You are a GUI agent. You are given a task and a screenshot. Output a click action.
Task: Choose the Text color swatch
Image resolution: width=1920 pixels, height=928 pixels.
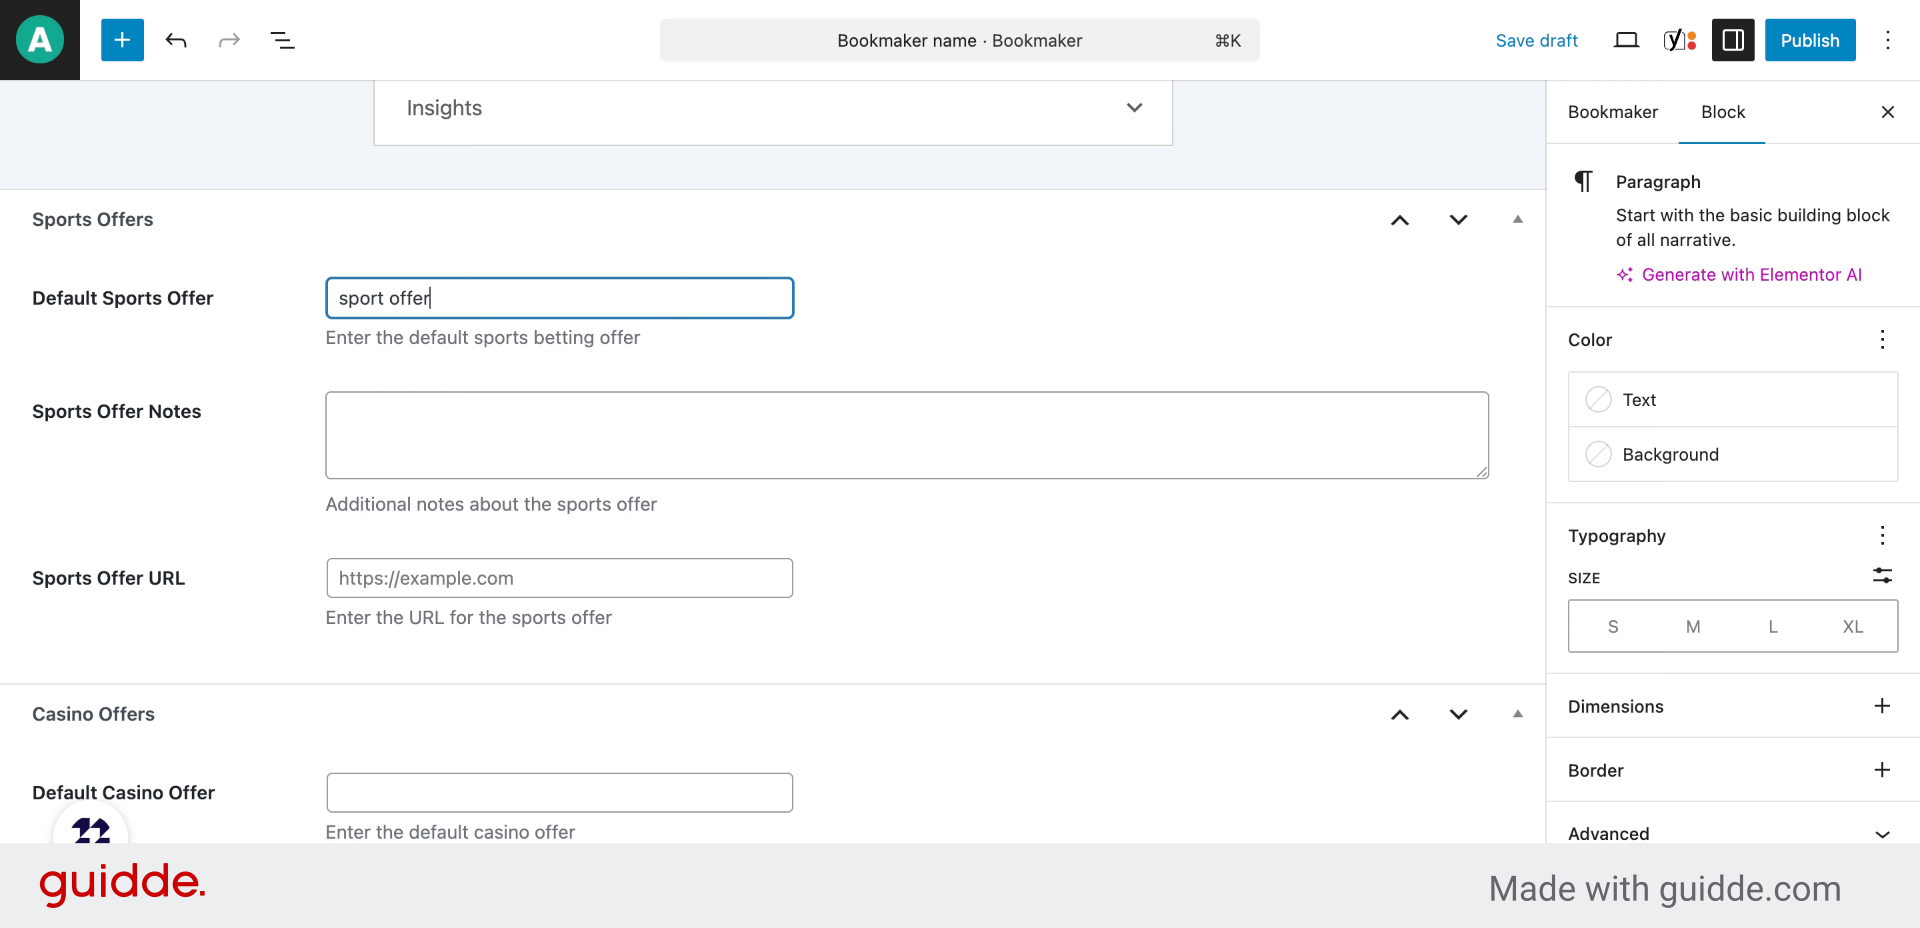pos(1599,400)
